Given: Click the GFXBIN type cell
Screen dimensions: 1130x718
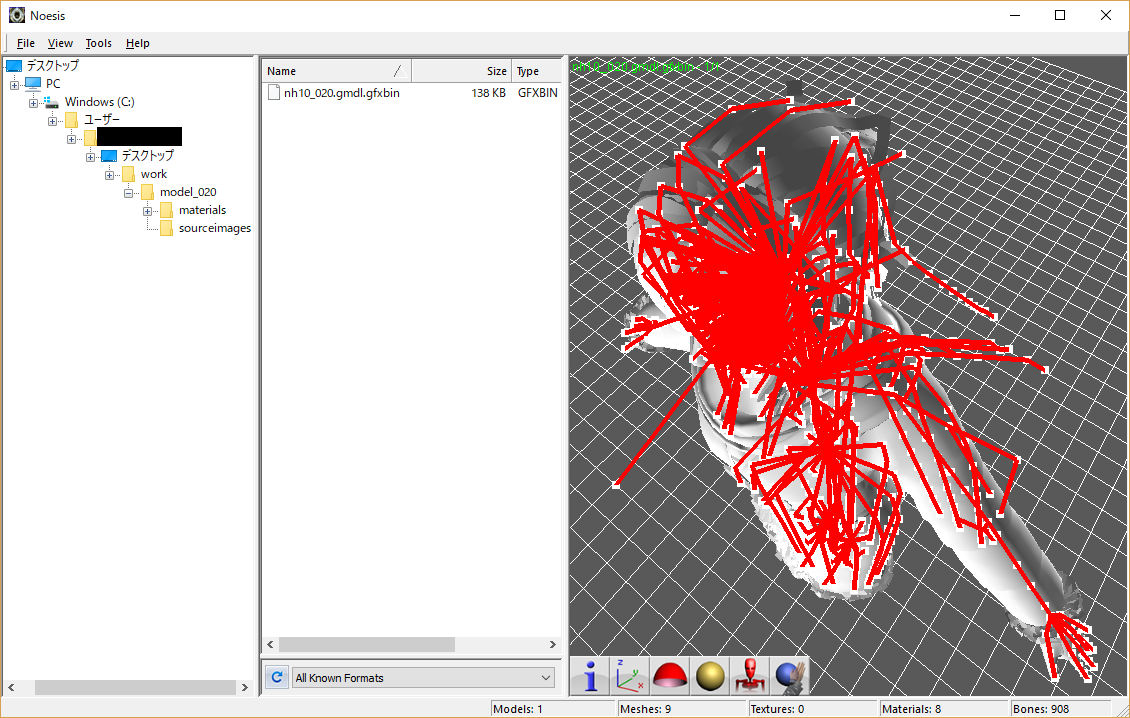Looking at the screenshot, I should tap(538, 92).
